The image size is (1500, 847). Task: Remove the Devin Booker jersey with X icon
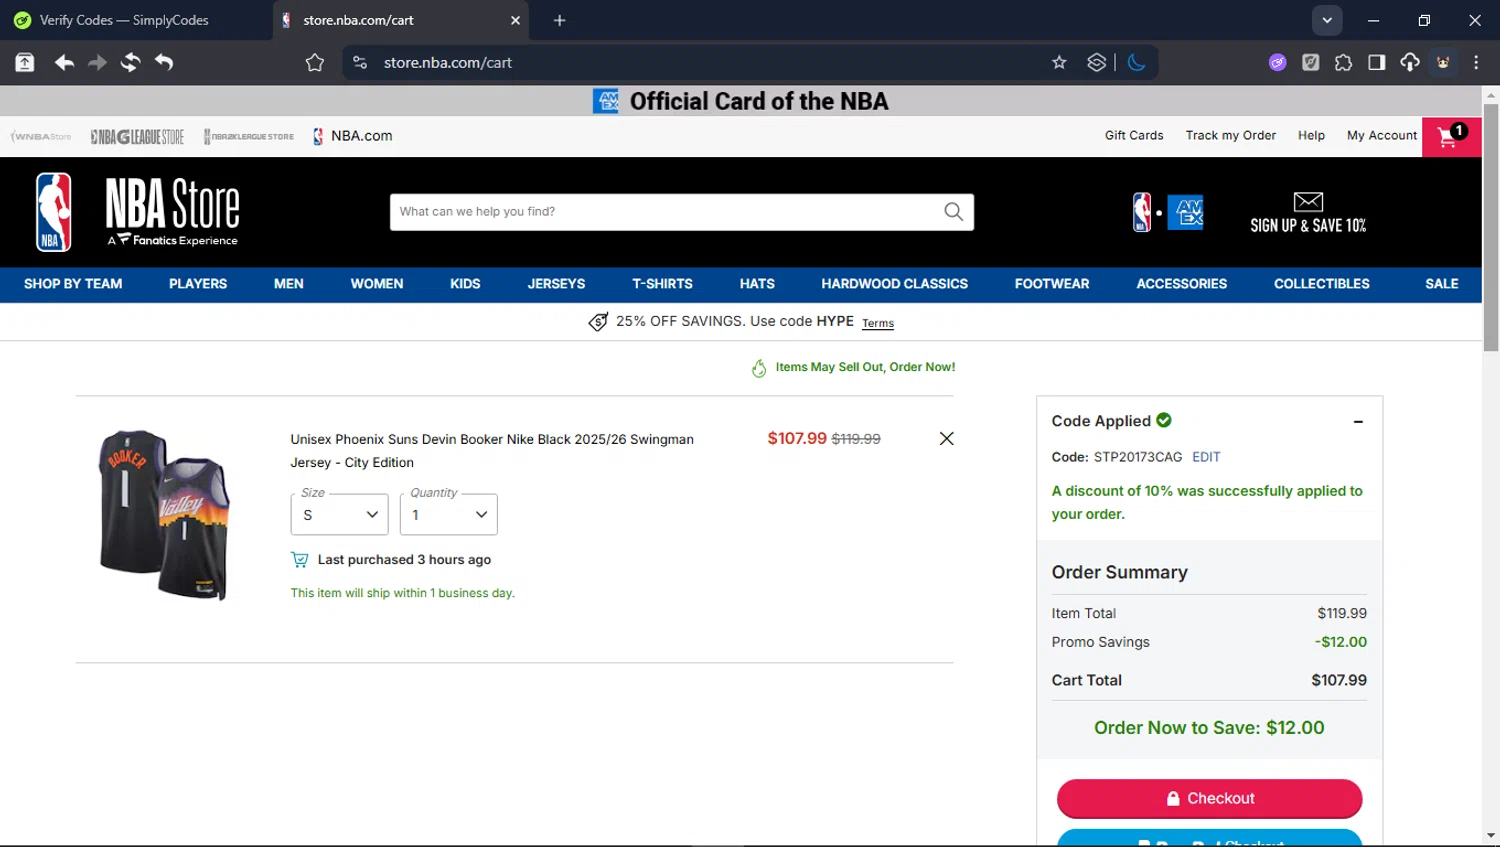coord(946,439)
